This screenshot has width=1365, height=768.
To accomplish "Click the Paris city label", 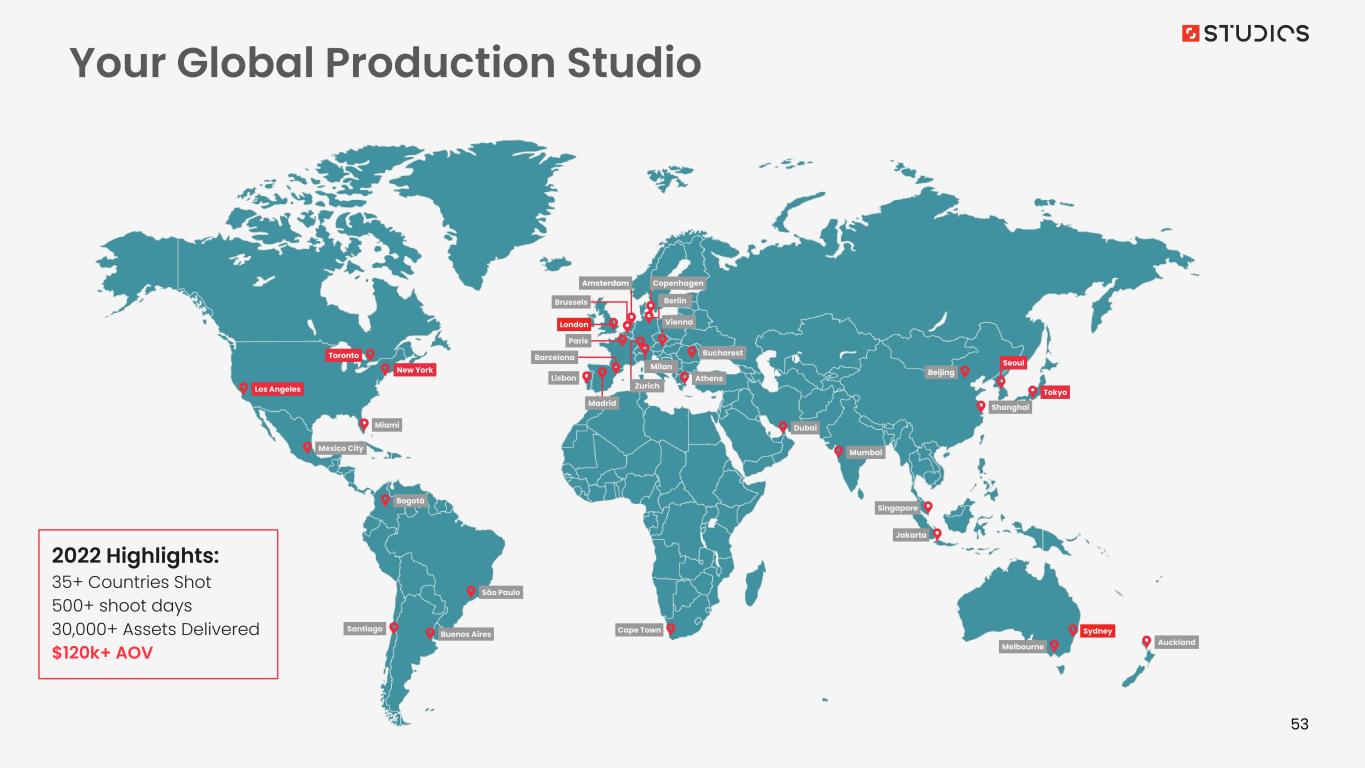I will (x=578, y=341).
